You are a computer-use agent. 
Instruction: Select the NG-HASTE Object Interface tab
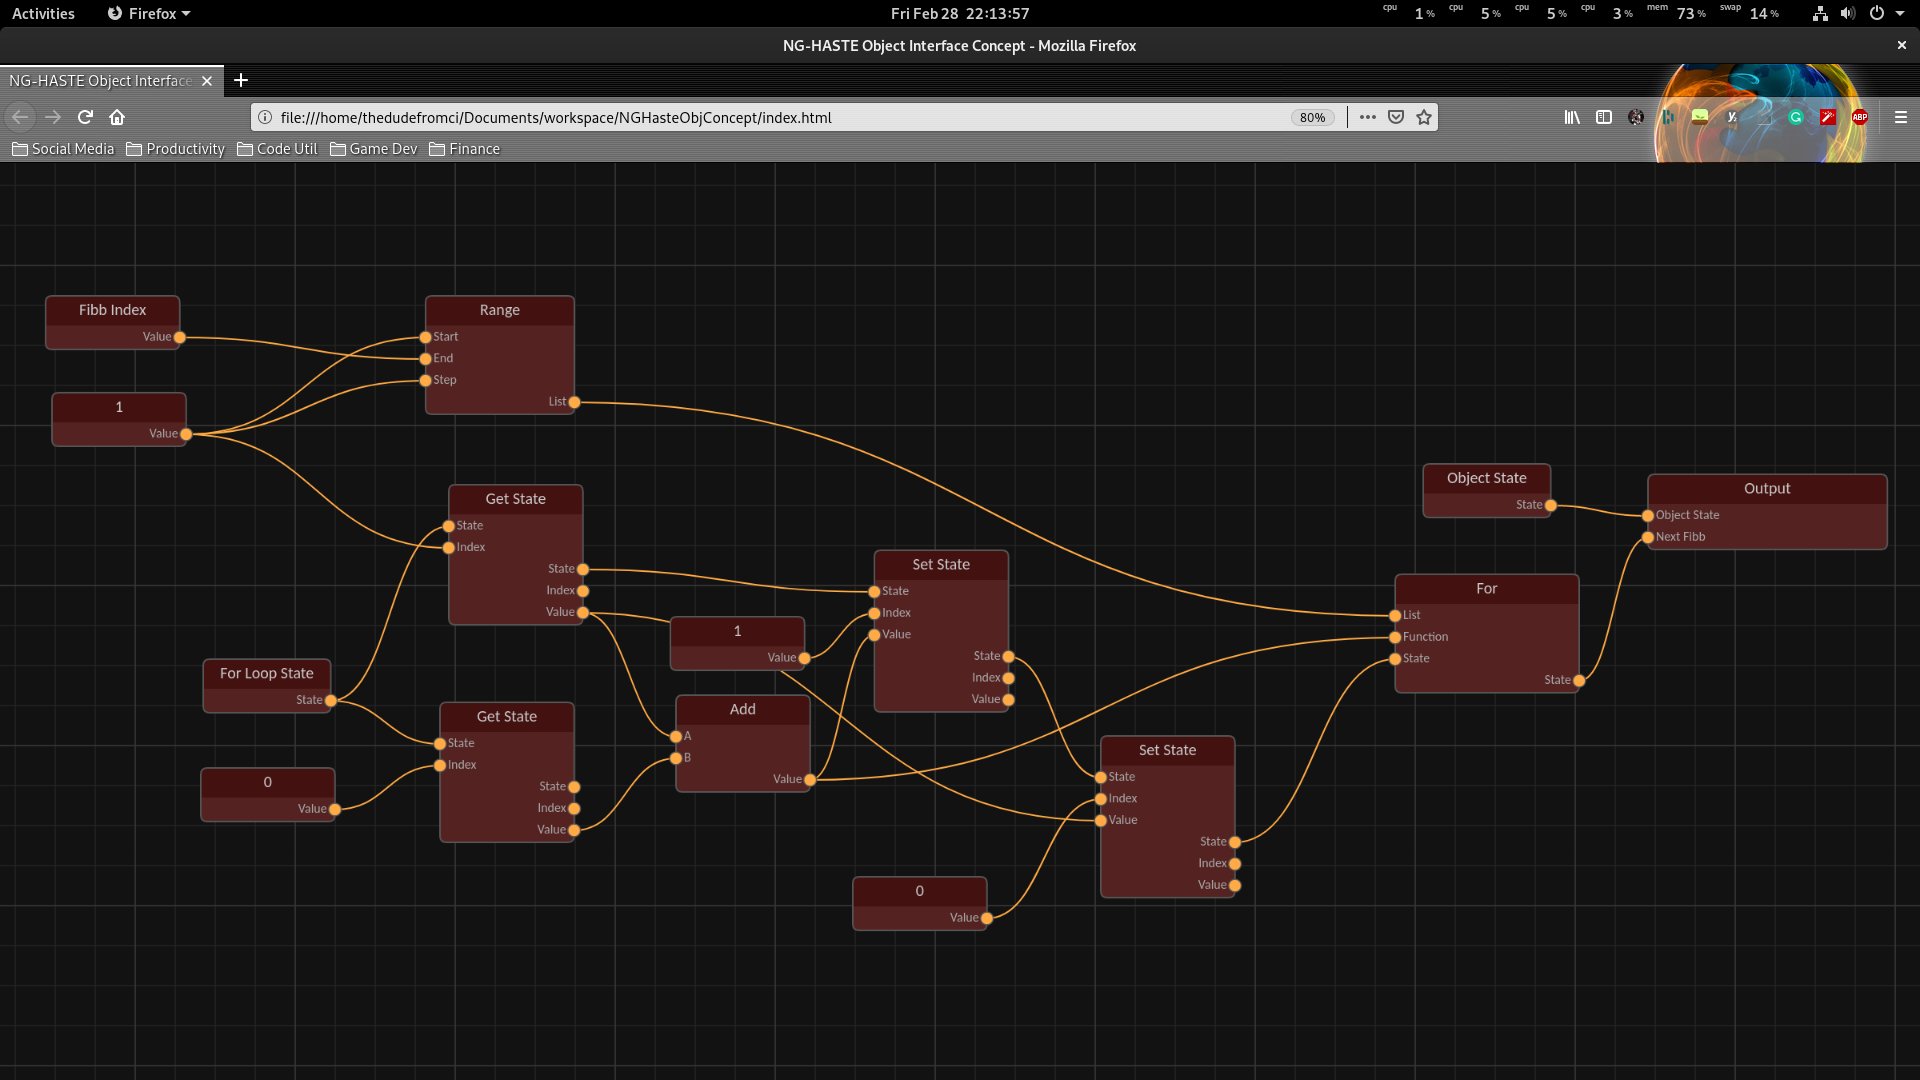[x=100, y=80]
